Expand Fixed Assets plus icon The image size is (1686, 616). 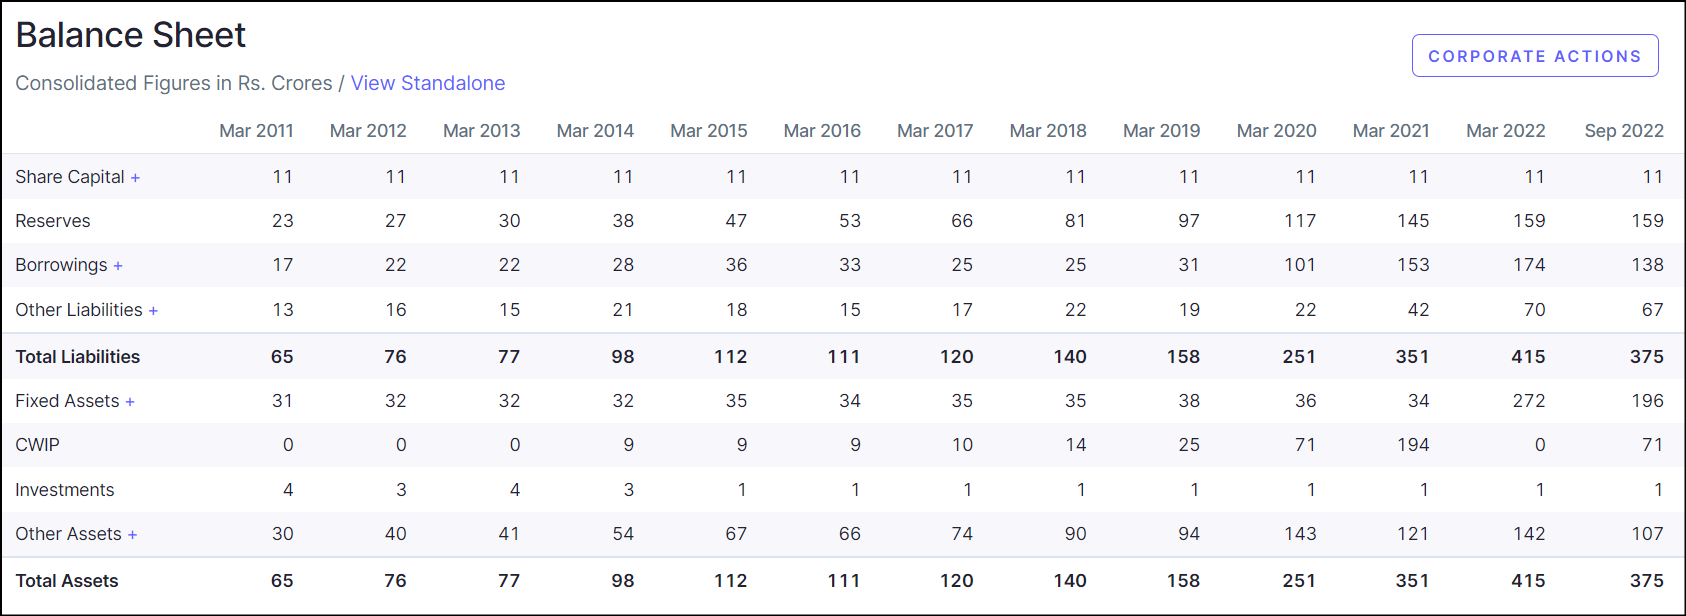click(130, 402)
